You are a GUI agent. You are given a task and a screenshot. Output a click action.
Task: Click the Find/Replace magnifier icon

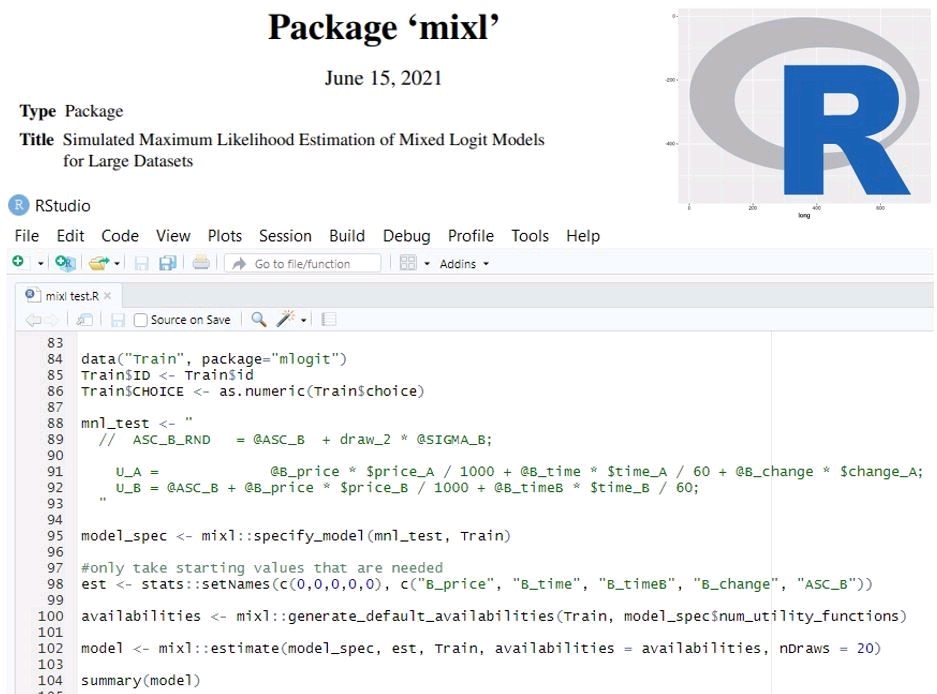259,319
